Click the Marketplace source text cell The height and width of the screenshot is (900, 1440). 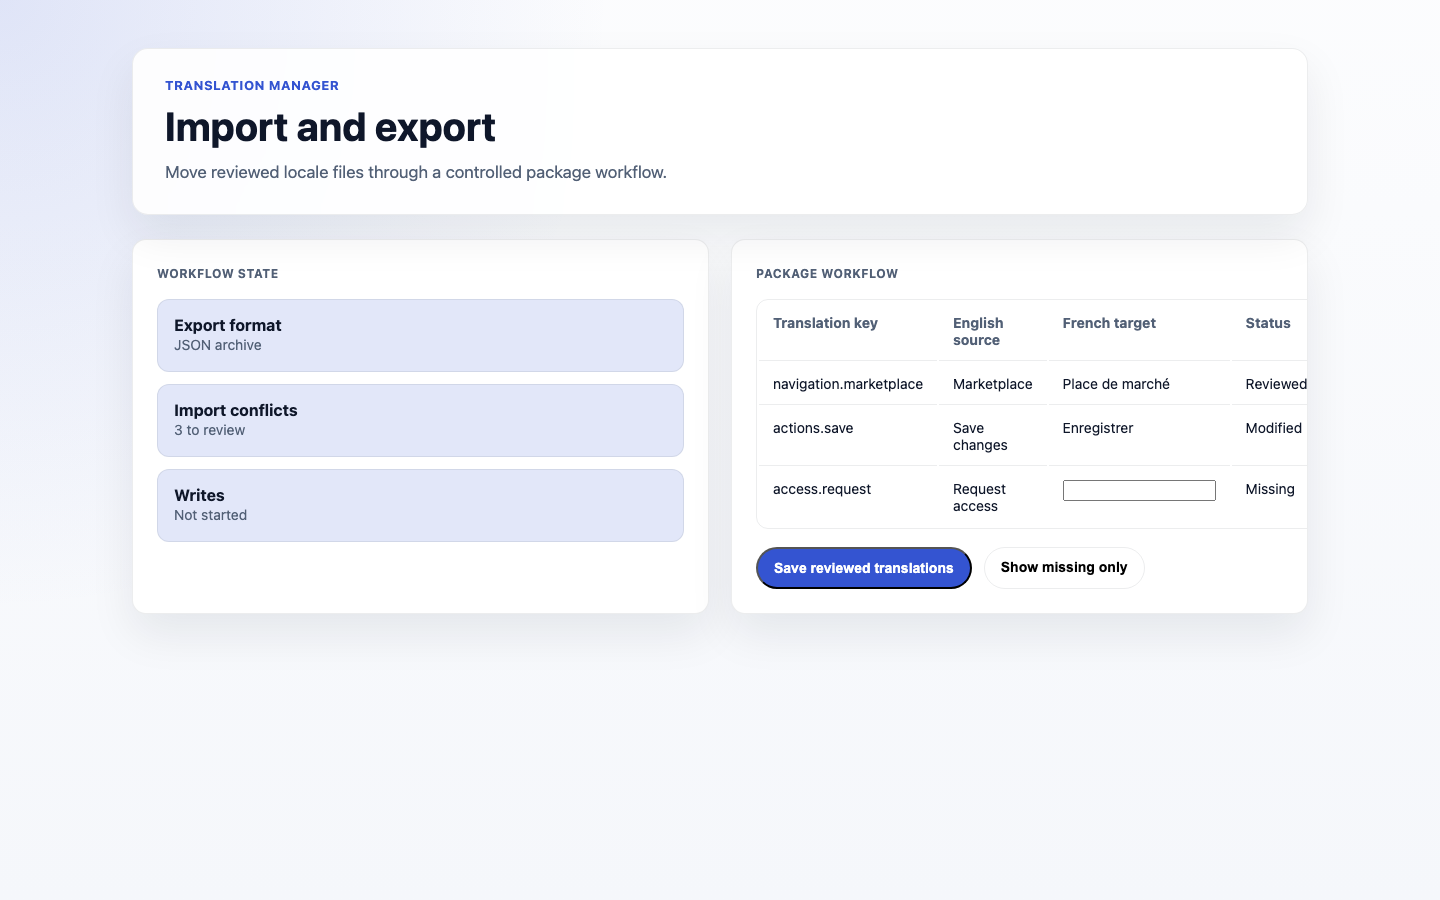coord(993,384)
